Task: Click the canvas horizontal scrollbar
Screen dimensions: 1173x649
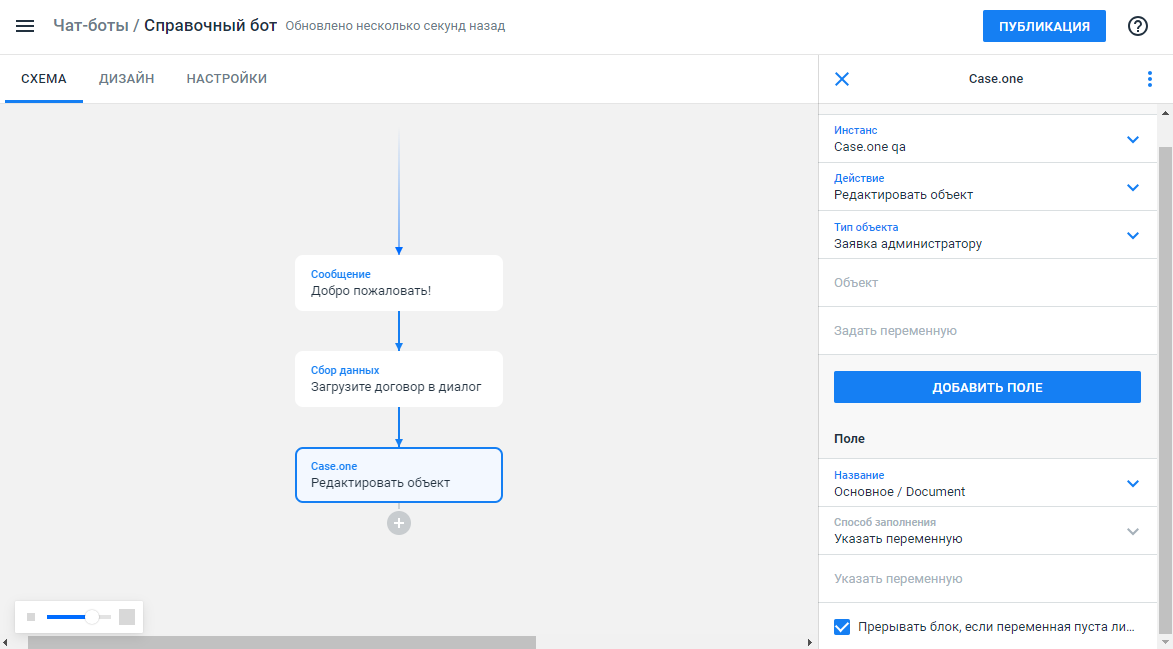Action: point(281,642)
